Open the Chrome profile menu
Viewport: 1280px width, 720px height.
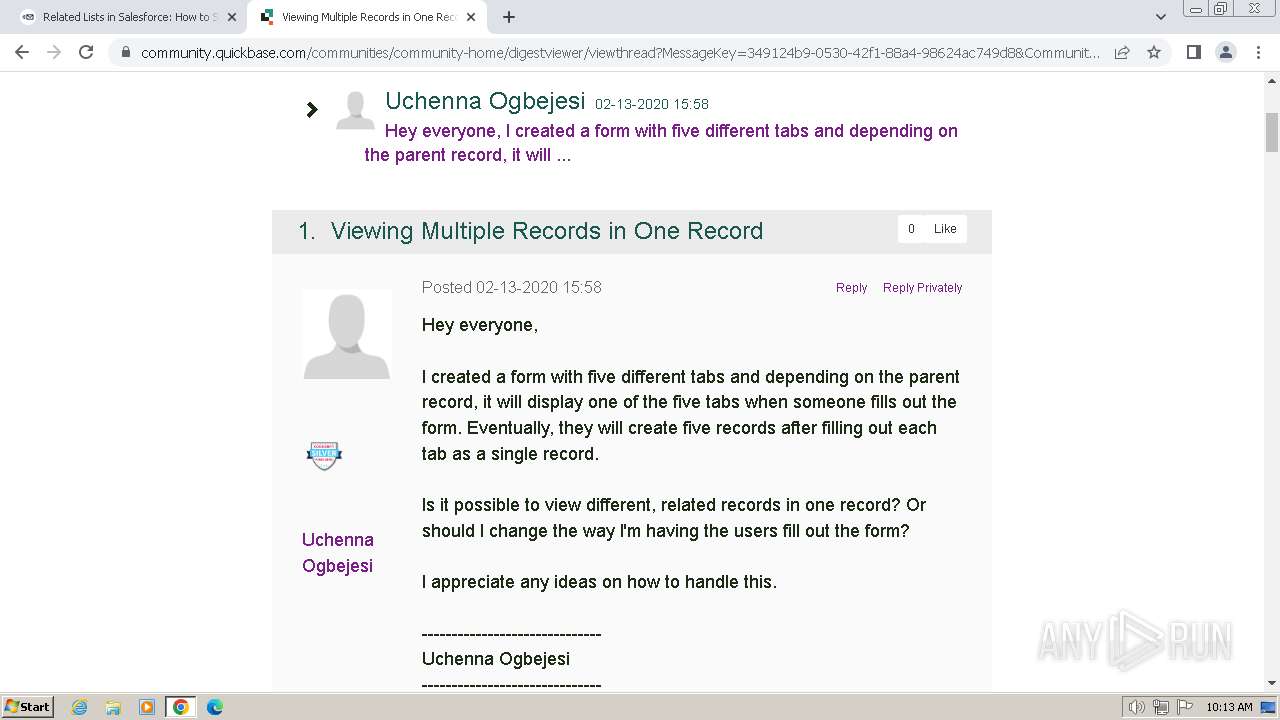point(1225,52)
